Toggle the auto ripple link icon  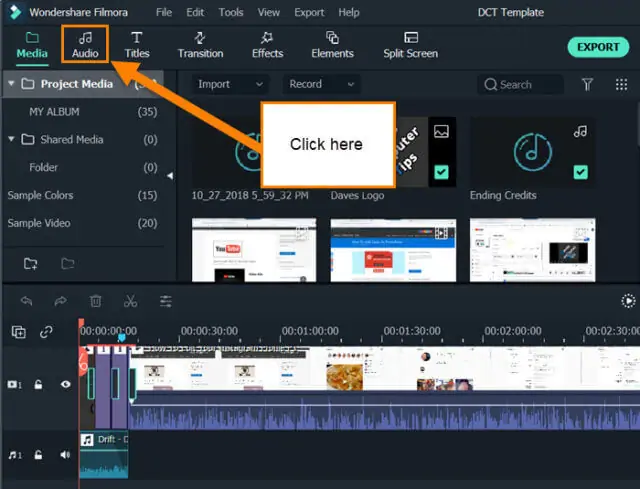pos(46,331)
